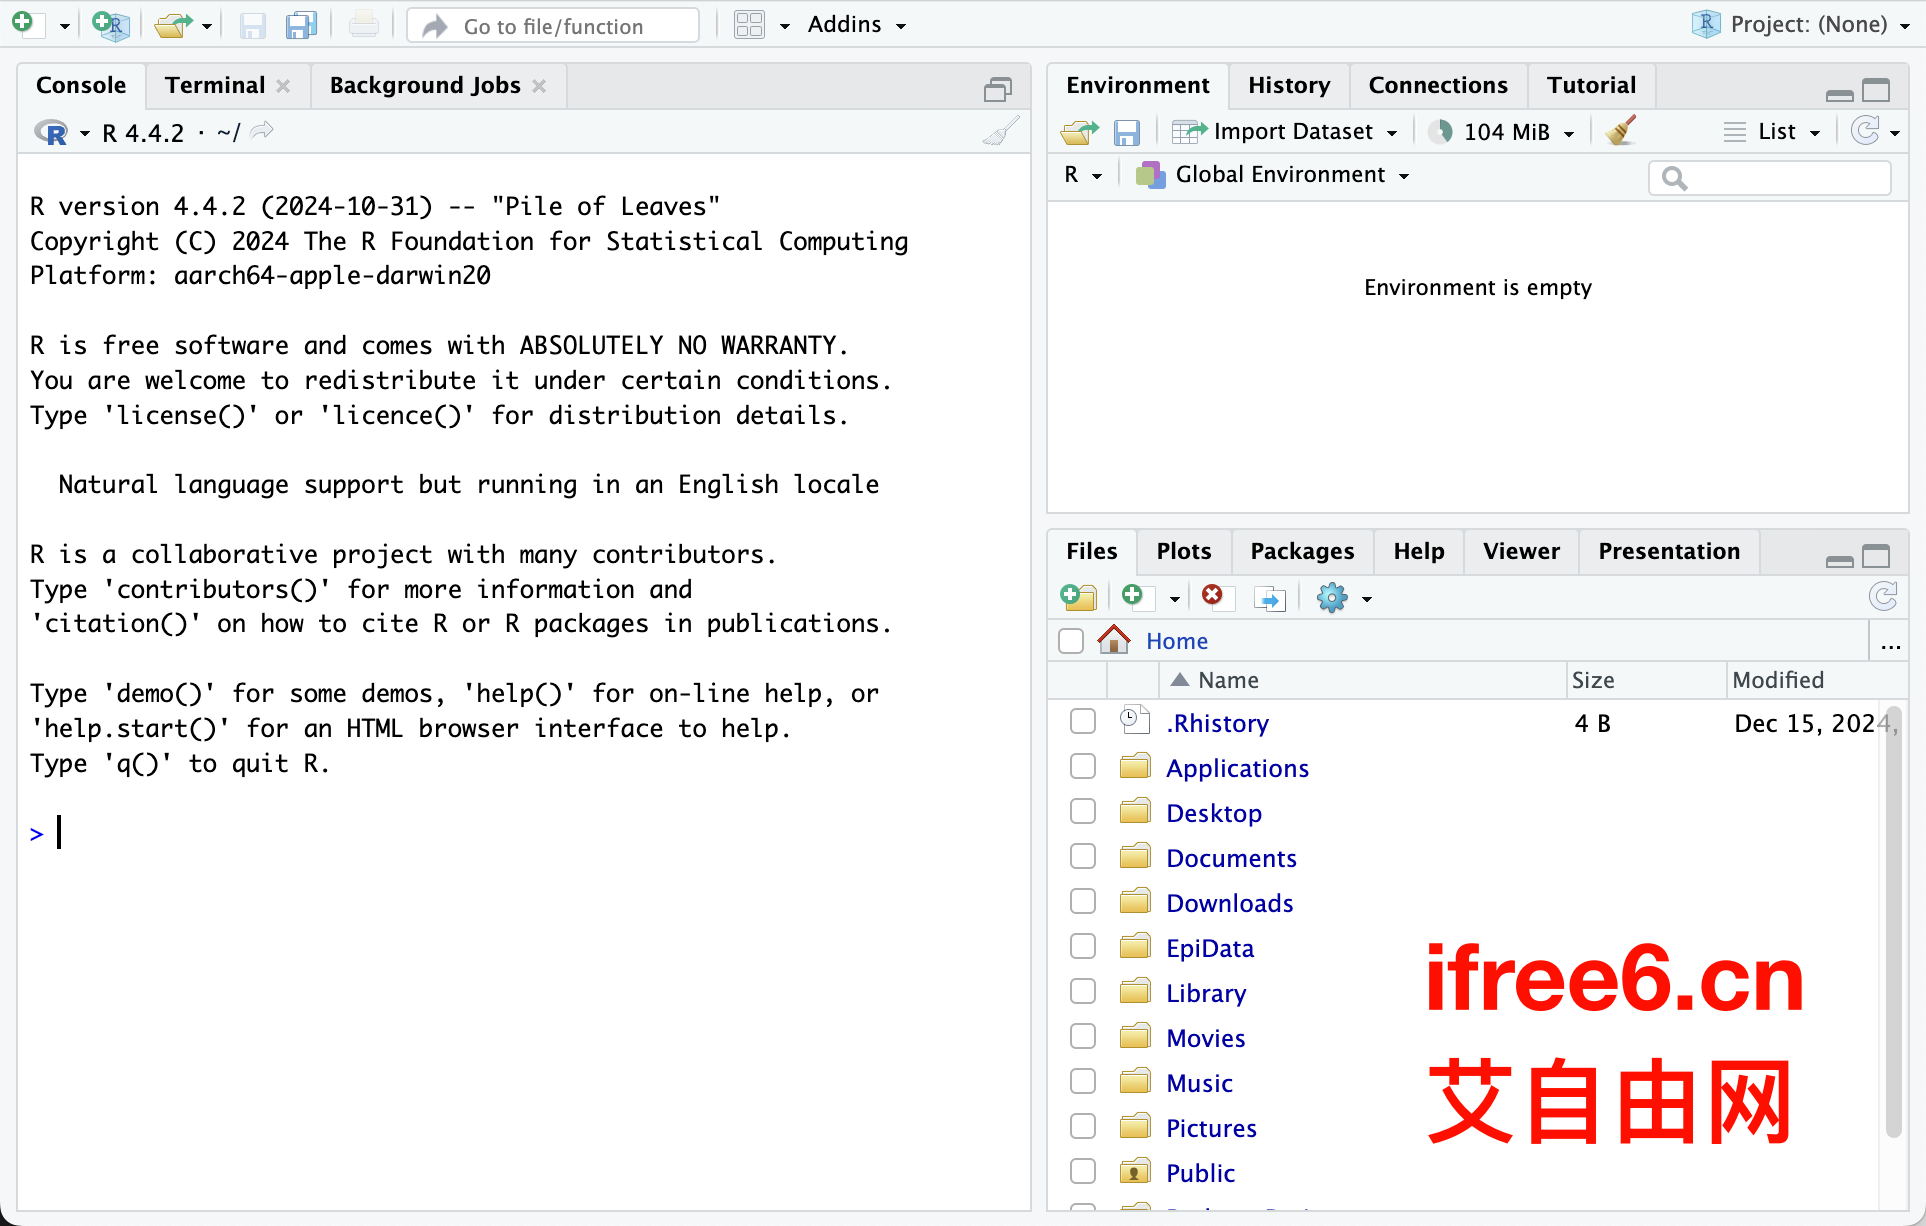Image resolution: width=1926 pixels, height=1226 pixels.
Task: Click the new file icon in toolbar
Action: pos(24,24)
